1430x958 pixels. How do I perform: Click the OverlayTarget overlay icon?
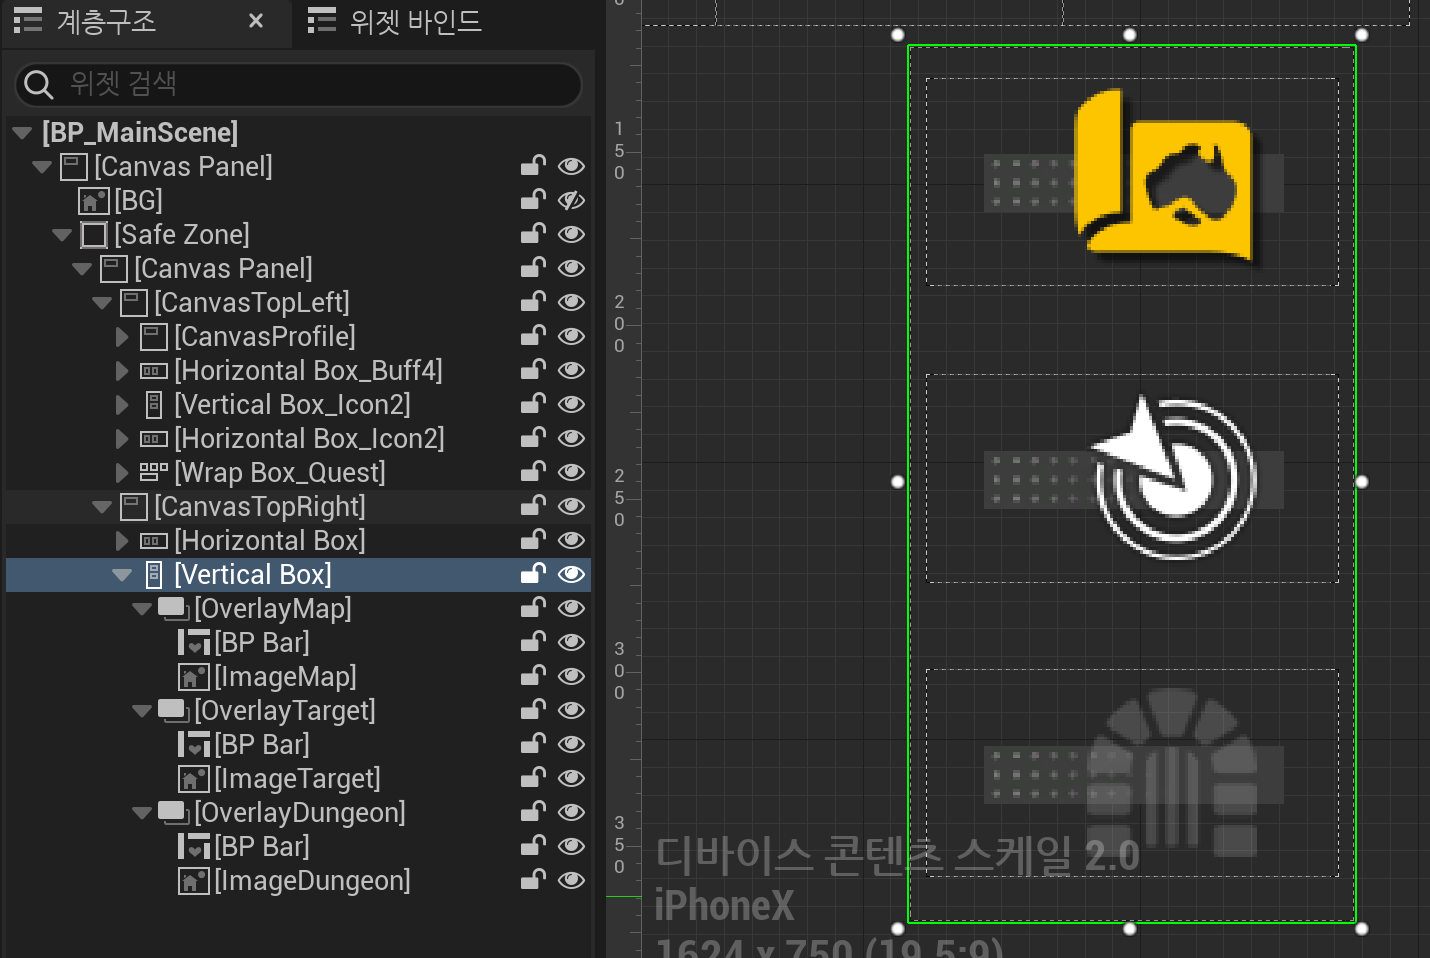pyautogui.click(x=174, y=710)
